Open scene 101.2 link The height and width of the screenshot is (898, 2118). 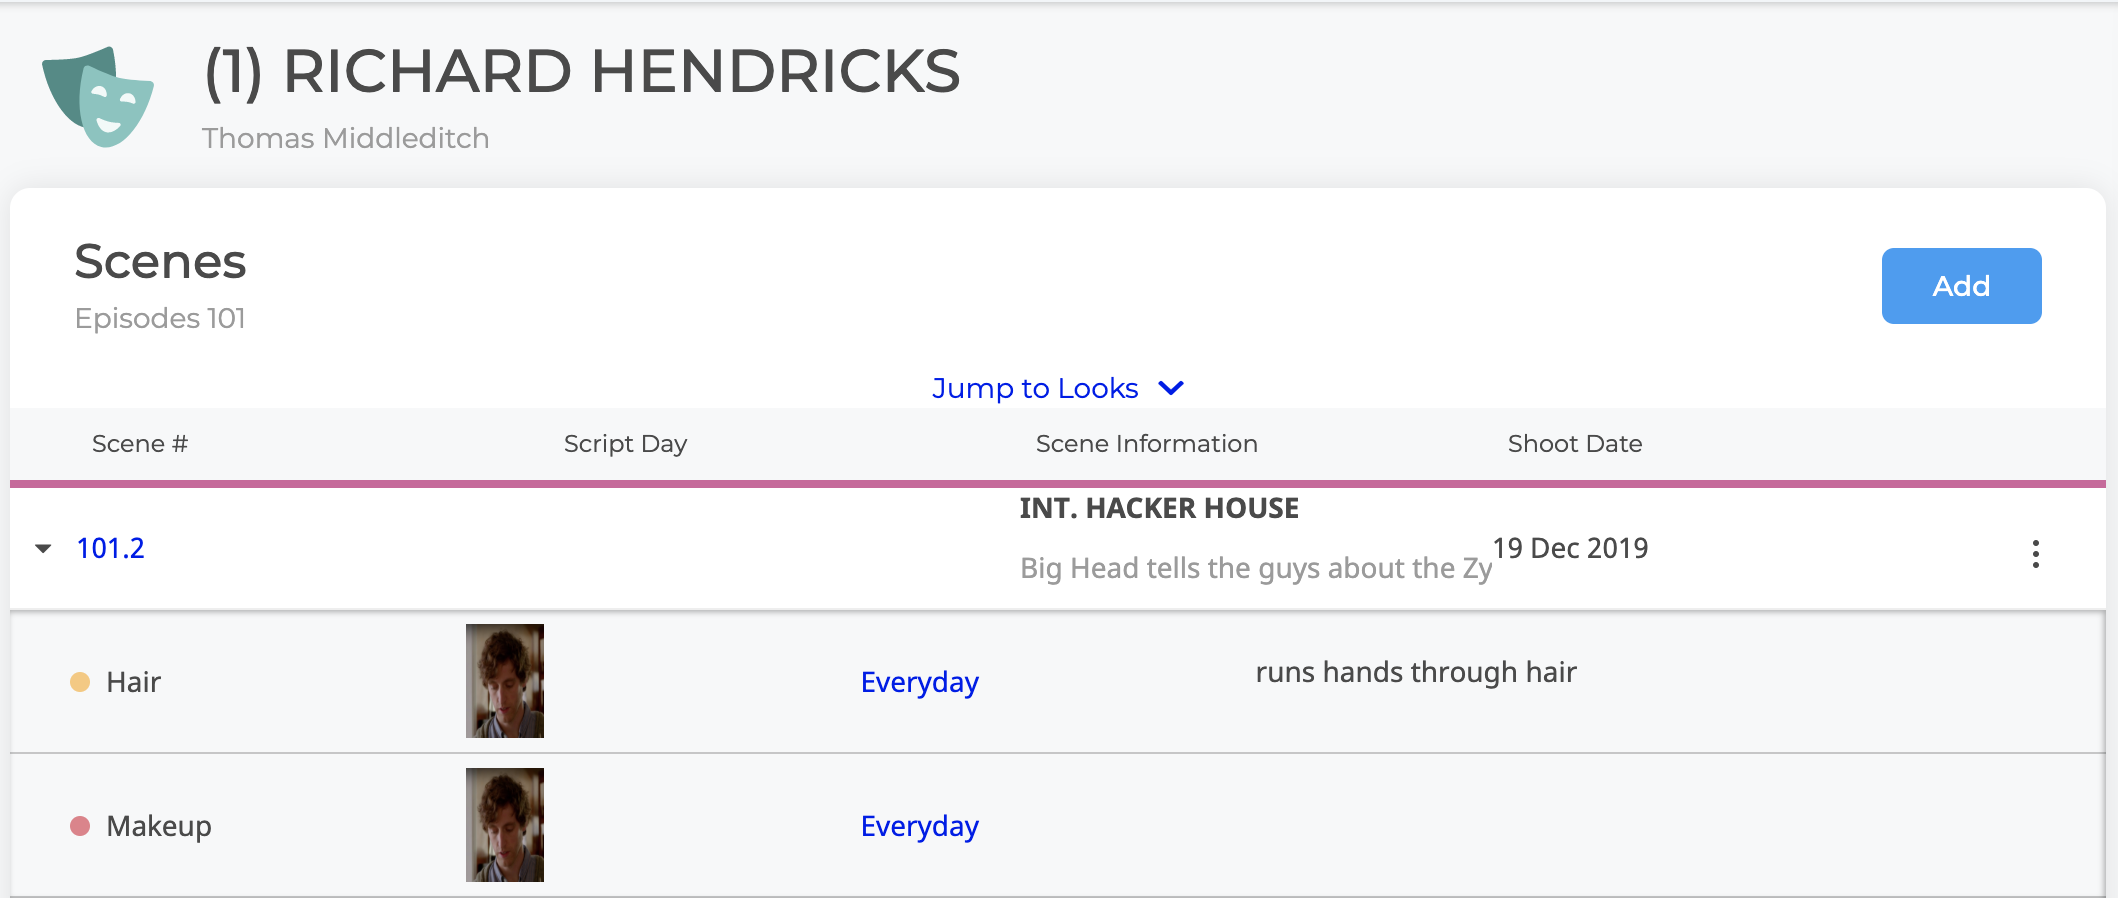click(110, 548)
